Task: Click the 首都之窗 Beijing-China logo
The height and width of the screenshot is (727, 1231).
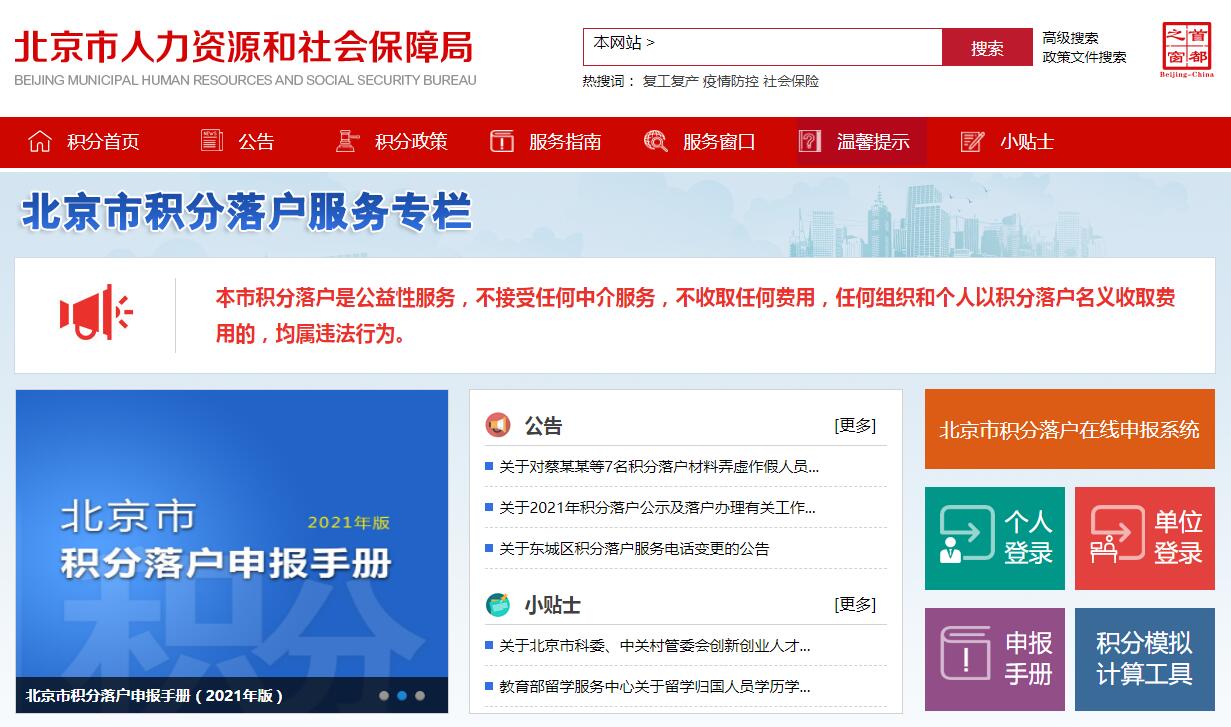Action: [x=1187, y=50]
